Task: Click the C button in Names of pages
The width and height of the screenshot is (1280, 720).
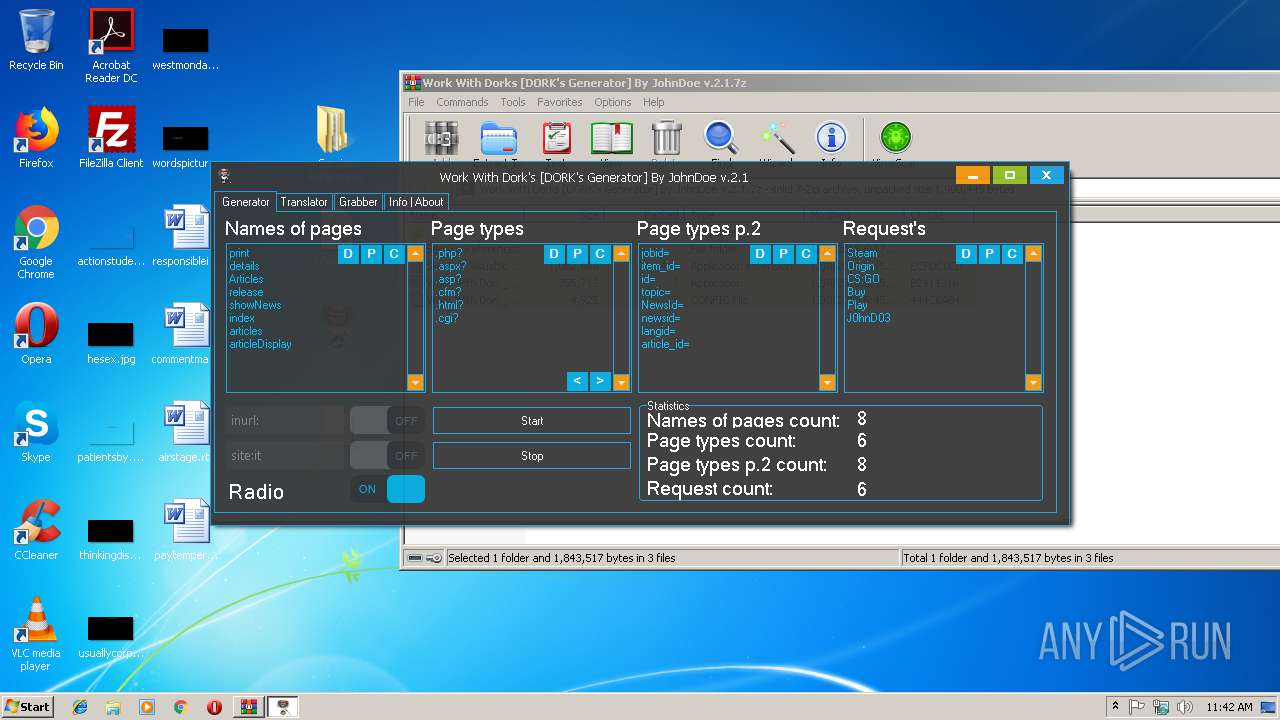Action: 394,254
